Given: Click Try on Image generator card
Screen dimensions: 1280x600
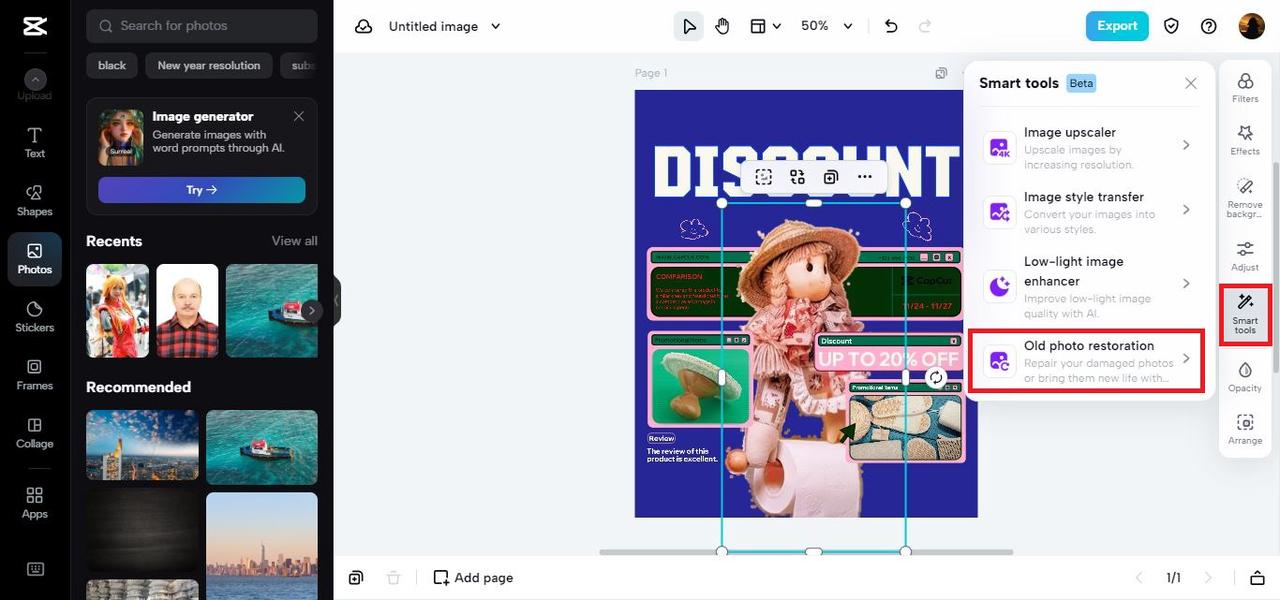Looking at the screenshot, I should click(x=202, y=190).
